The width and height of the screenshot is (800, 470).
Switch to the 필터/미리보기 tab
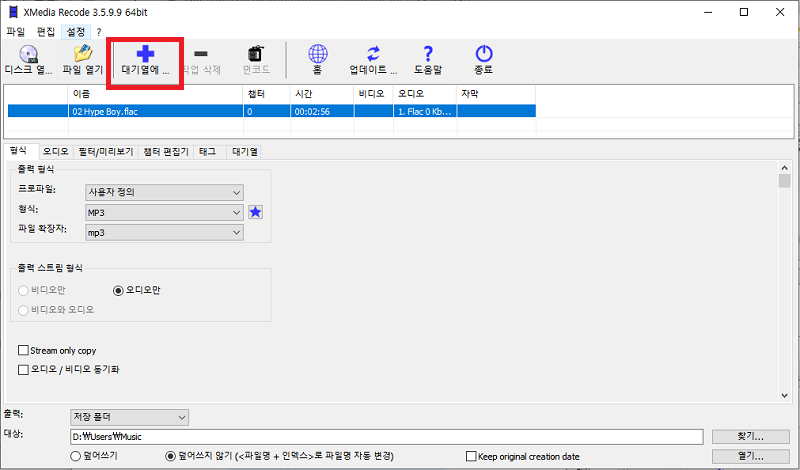pos(106,152)
